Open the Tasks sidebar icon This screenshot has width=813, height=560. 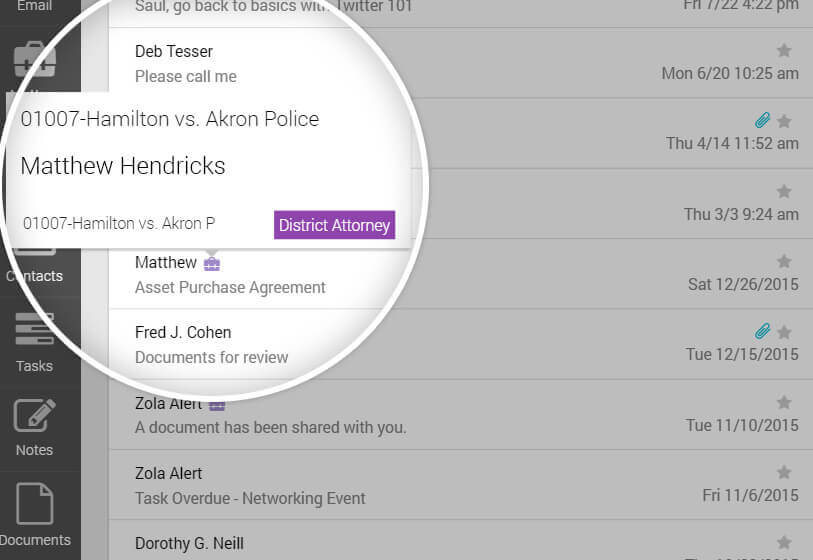click(x=34, y=329)
